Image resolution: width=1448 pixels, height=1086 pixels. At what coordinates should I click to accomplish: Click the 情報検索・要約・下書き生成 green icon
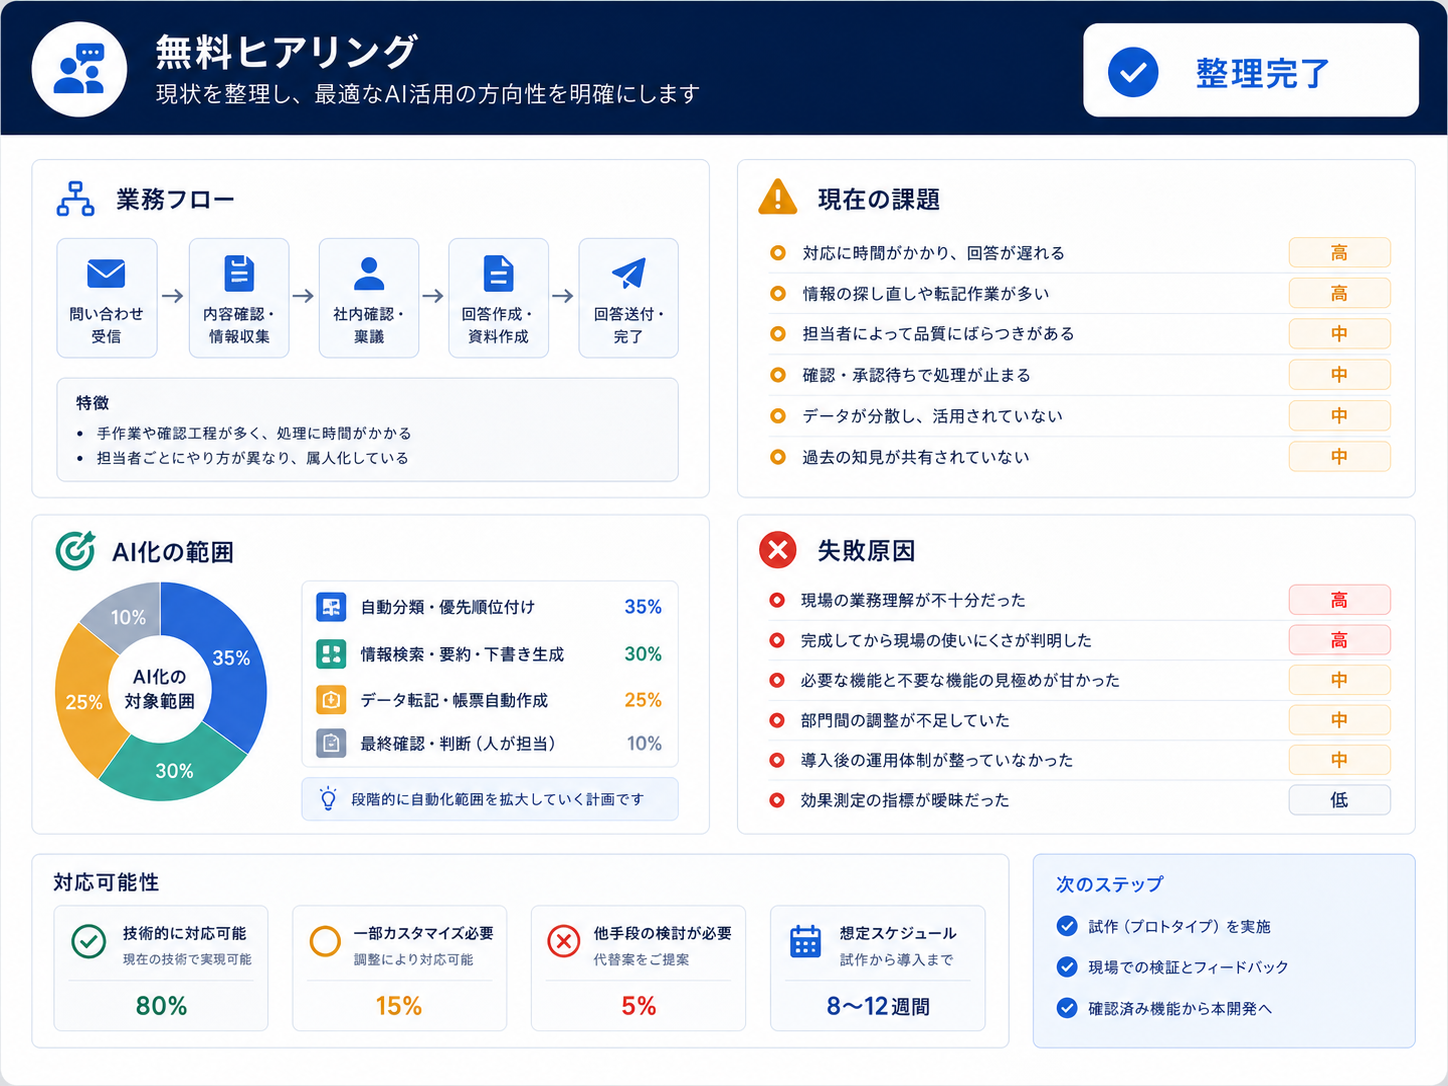click(x=331, y=654)
